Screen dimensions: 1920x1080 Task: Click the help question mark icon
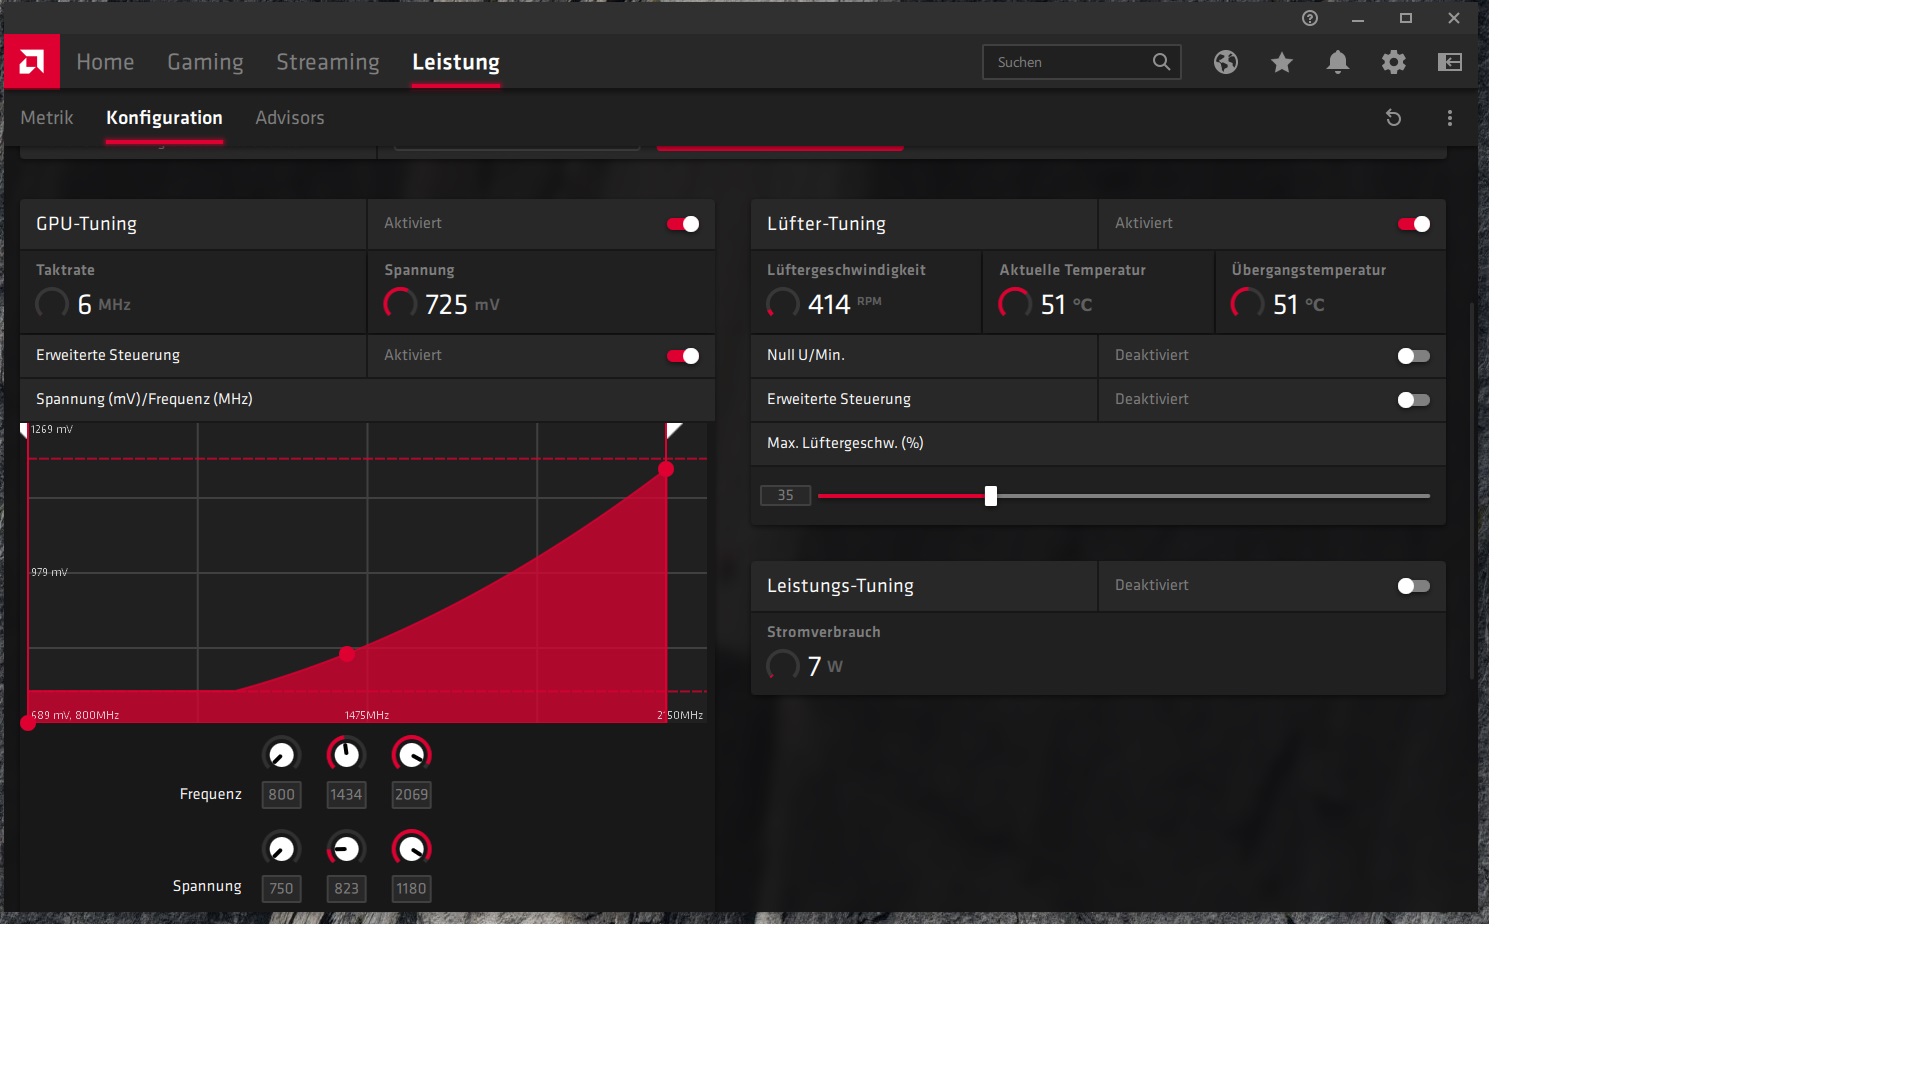click(1310, 18)
